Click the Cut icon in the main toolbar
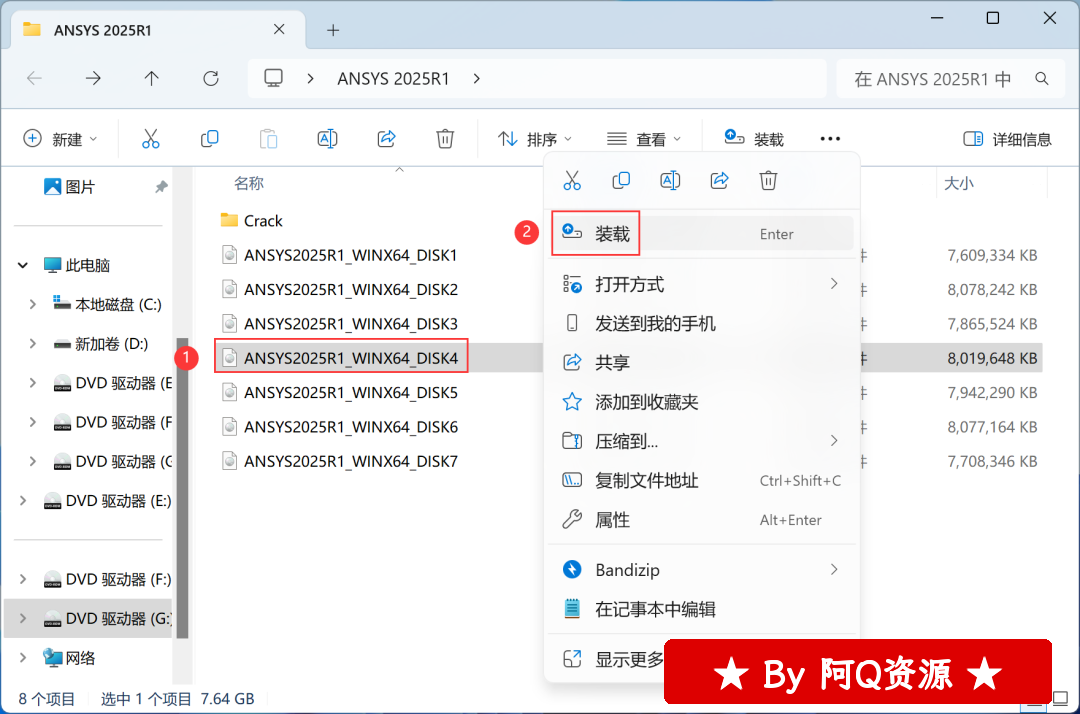1080x714 pixels. 150,139
